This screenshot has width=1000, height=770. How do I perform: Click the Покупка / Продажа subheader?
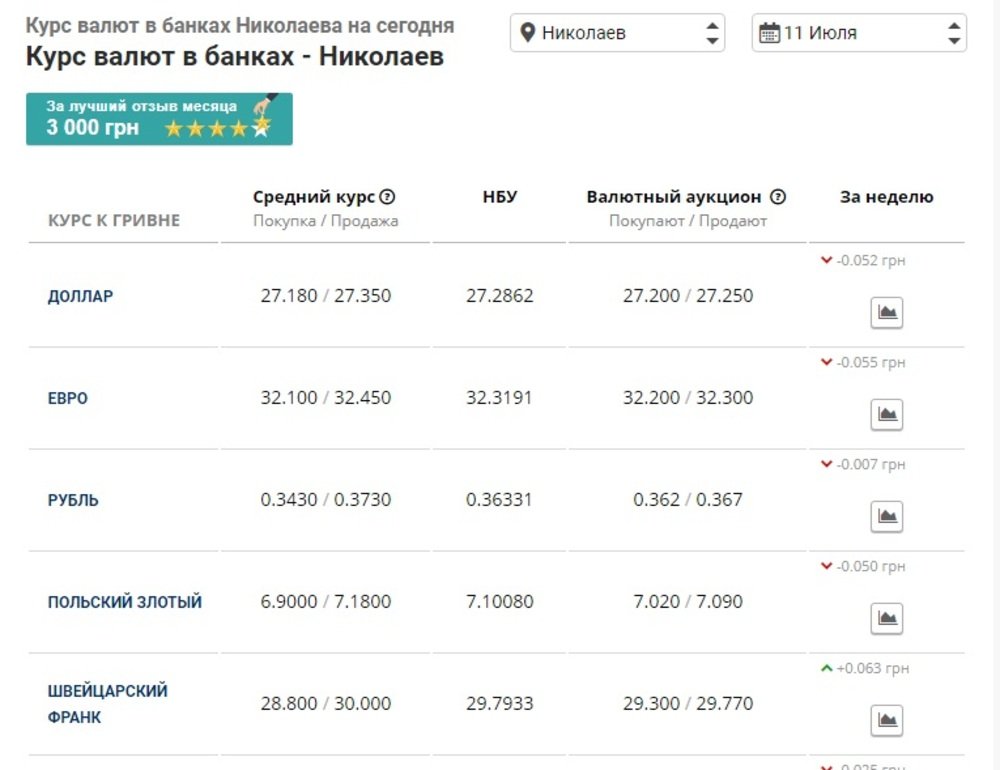click(326, 221)
